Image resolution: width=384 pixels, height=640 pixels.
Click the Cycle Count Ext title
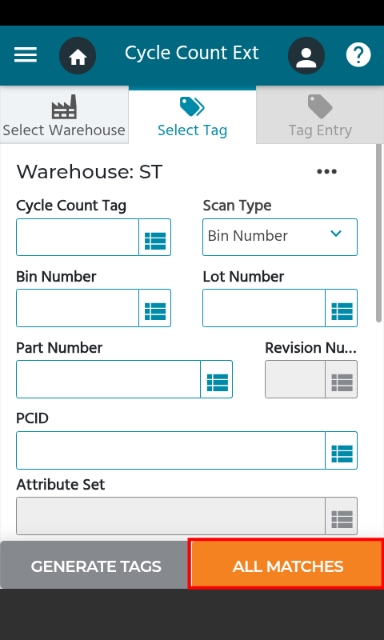(192, 53)
